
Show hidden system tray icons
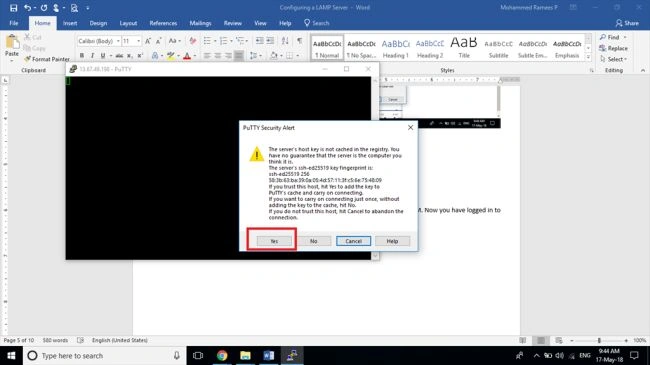pos(536,355)
